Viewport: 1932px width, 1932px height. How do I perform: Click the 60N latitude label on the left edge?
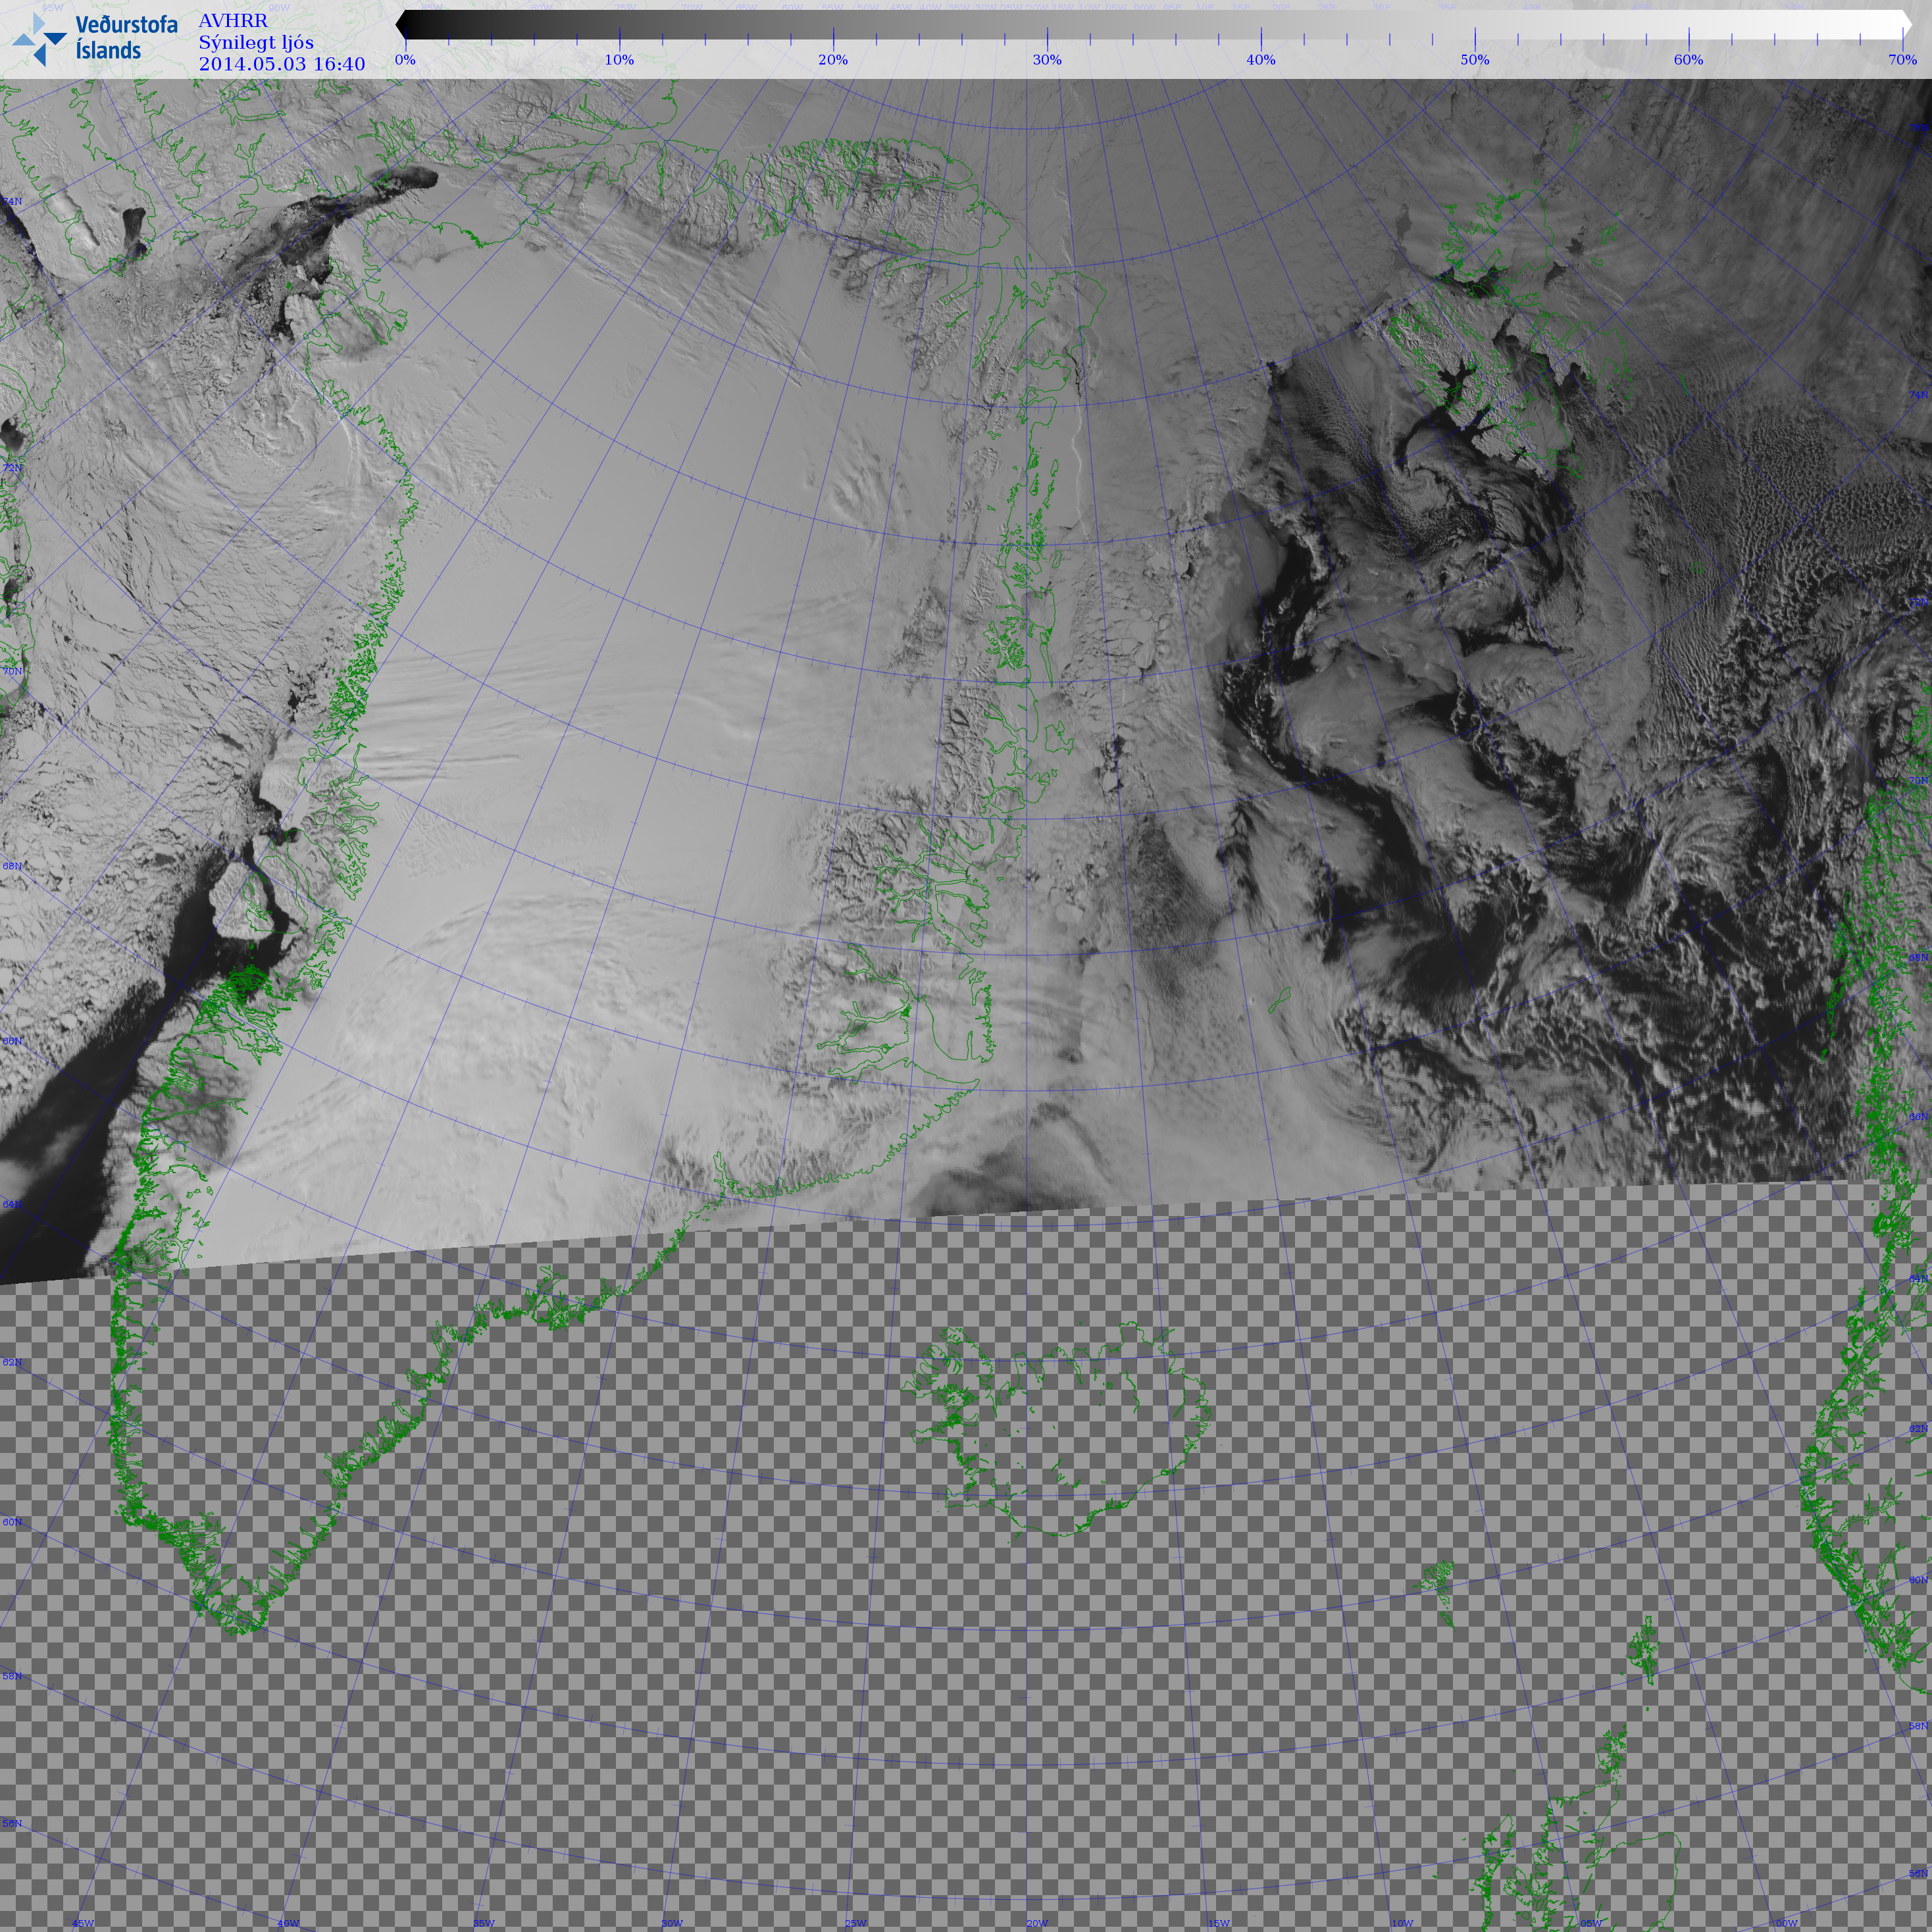point(12,1522)
